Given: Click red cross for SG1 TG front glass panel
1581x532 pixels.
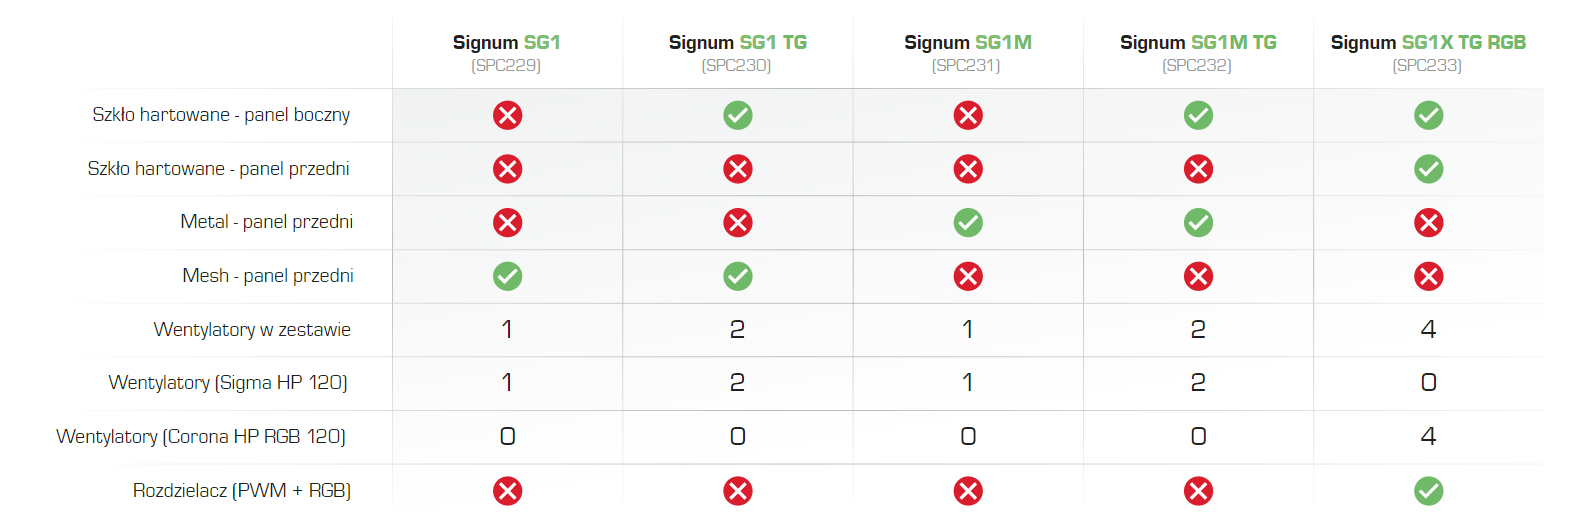Looking at the screenshot, I should pyautogui.click(x=738, y=169).
